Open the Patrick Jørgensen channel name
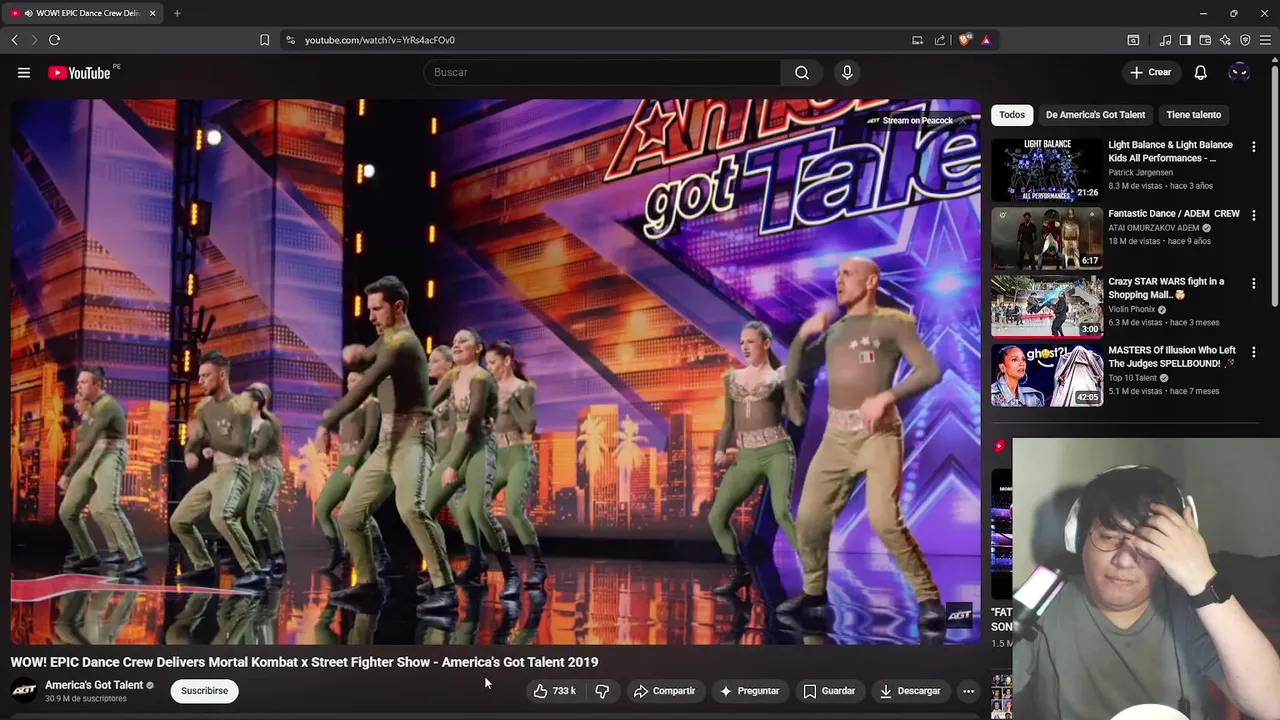This screenshot has width=1280, height=720. 1140,172
